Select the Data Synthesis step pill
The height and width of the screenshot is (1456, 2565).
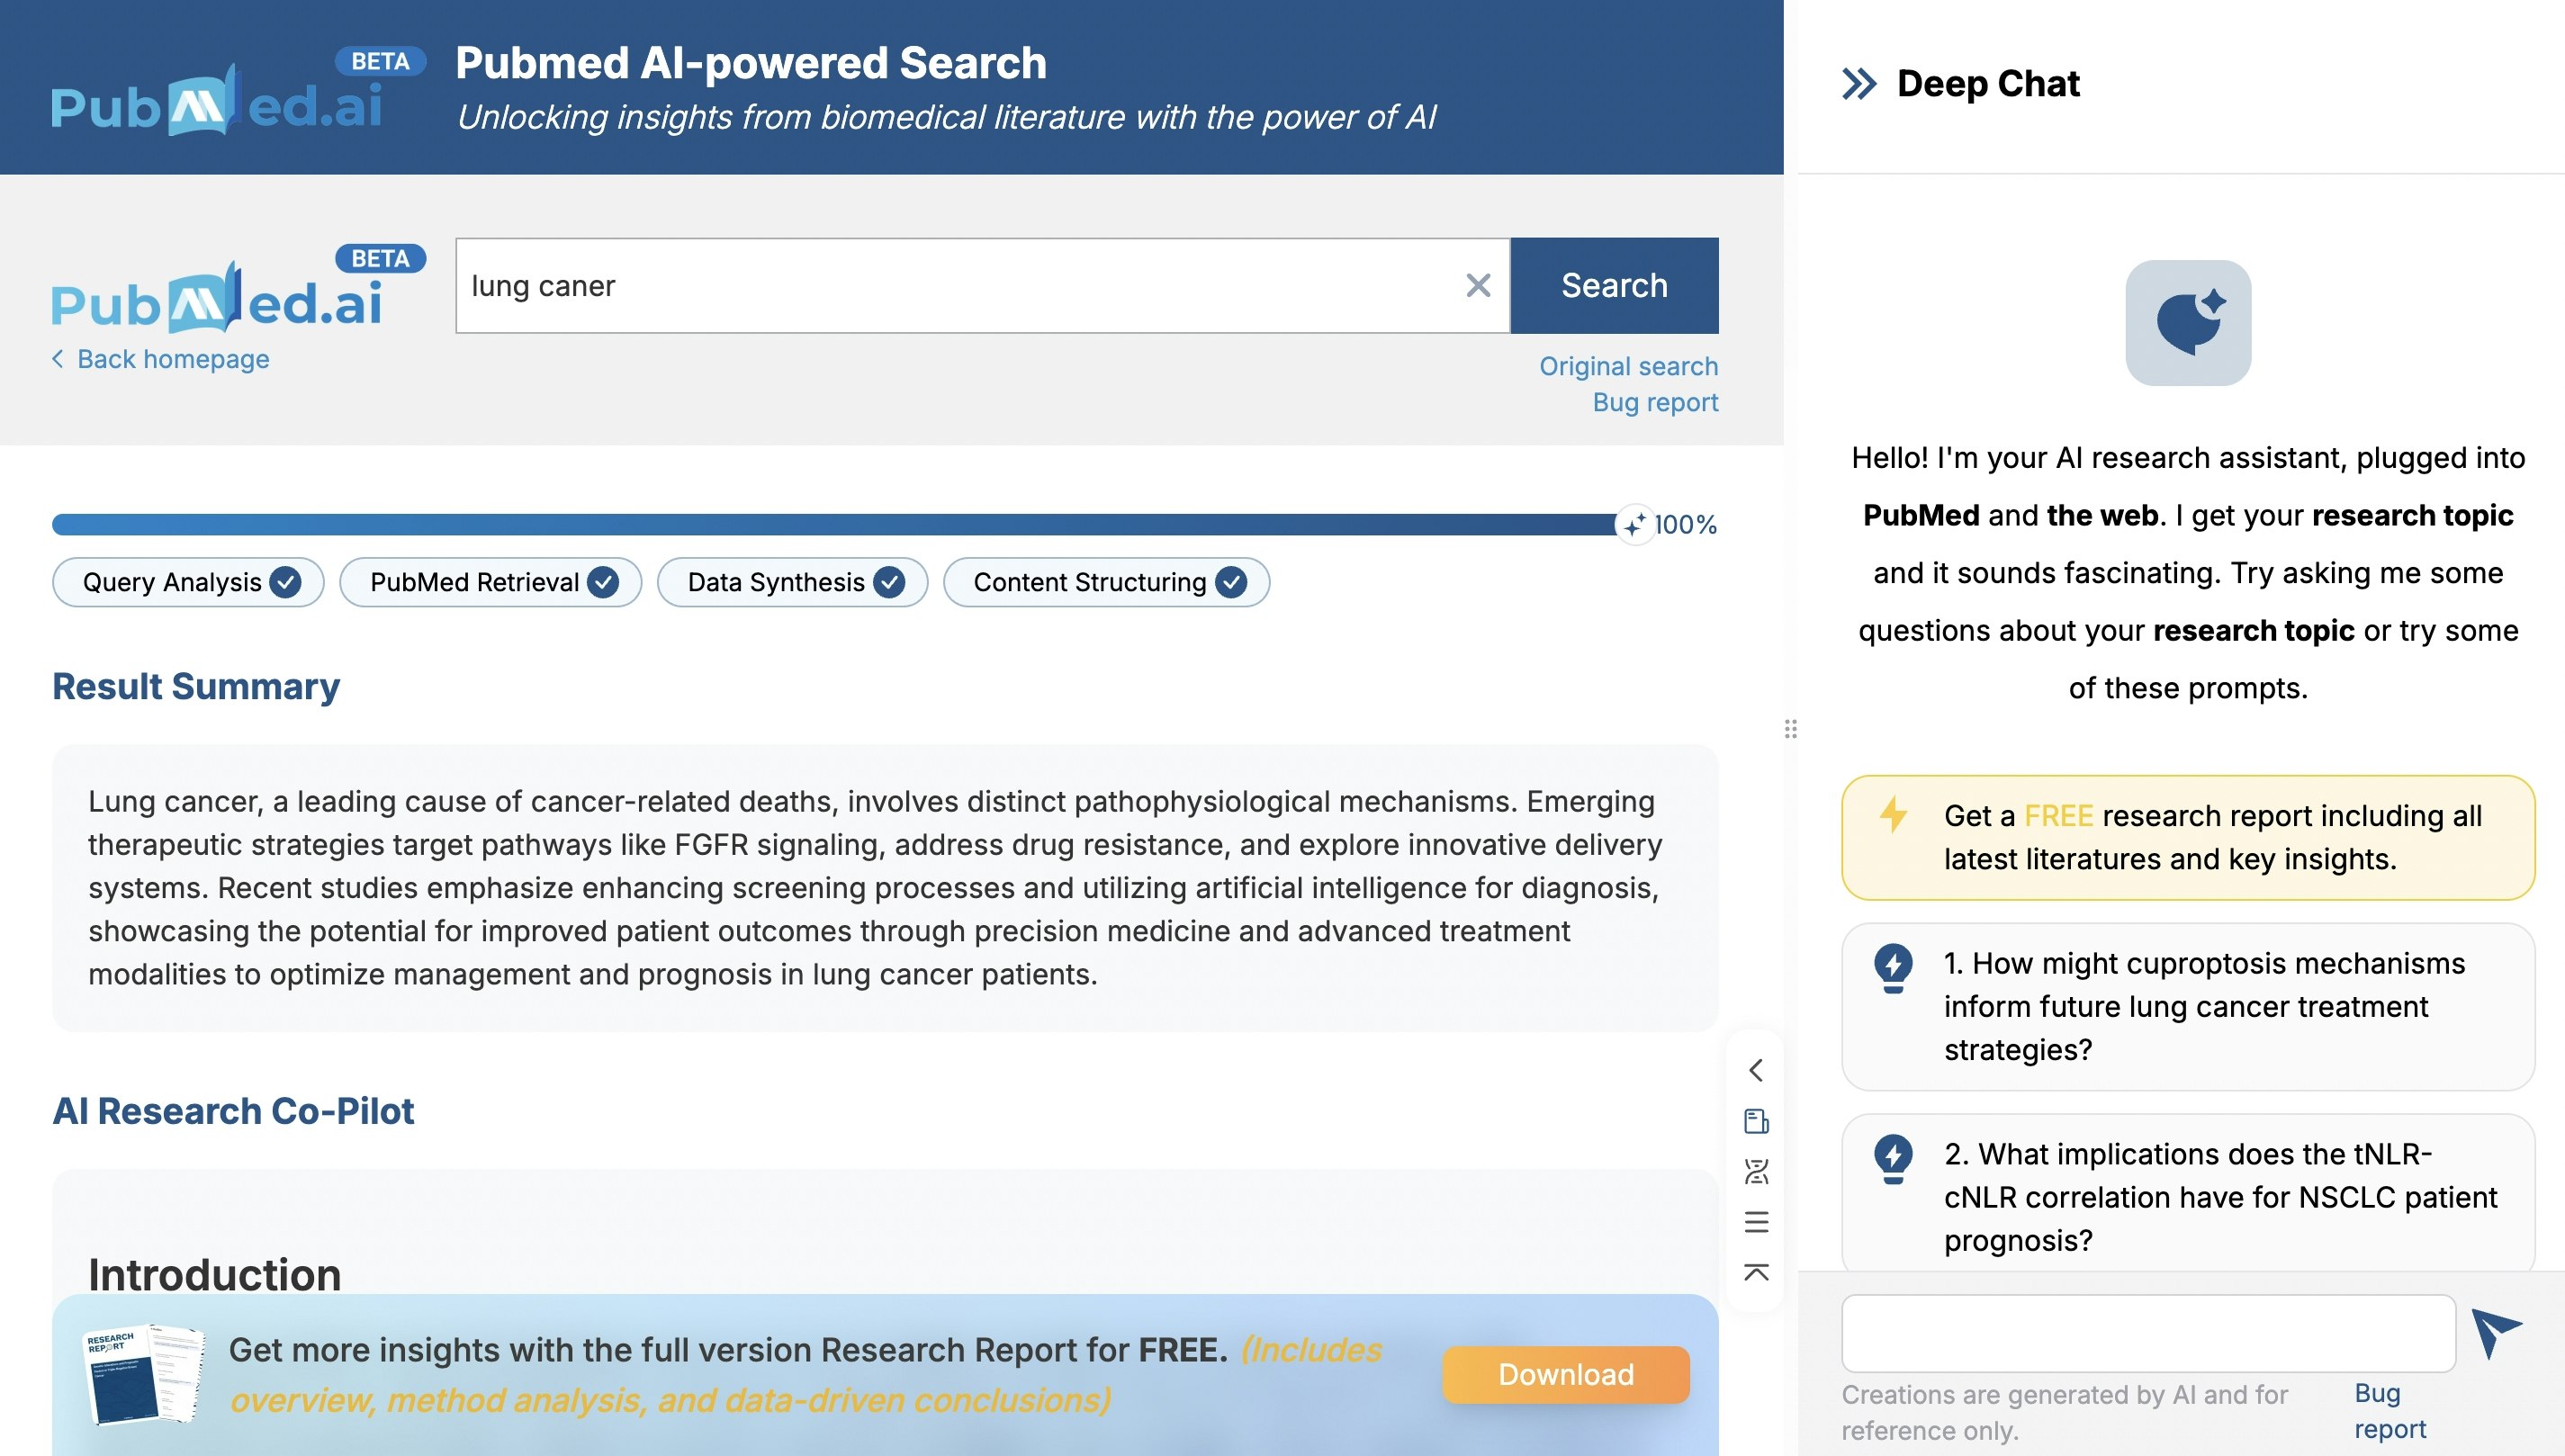point(792,582)
